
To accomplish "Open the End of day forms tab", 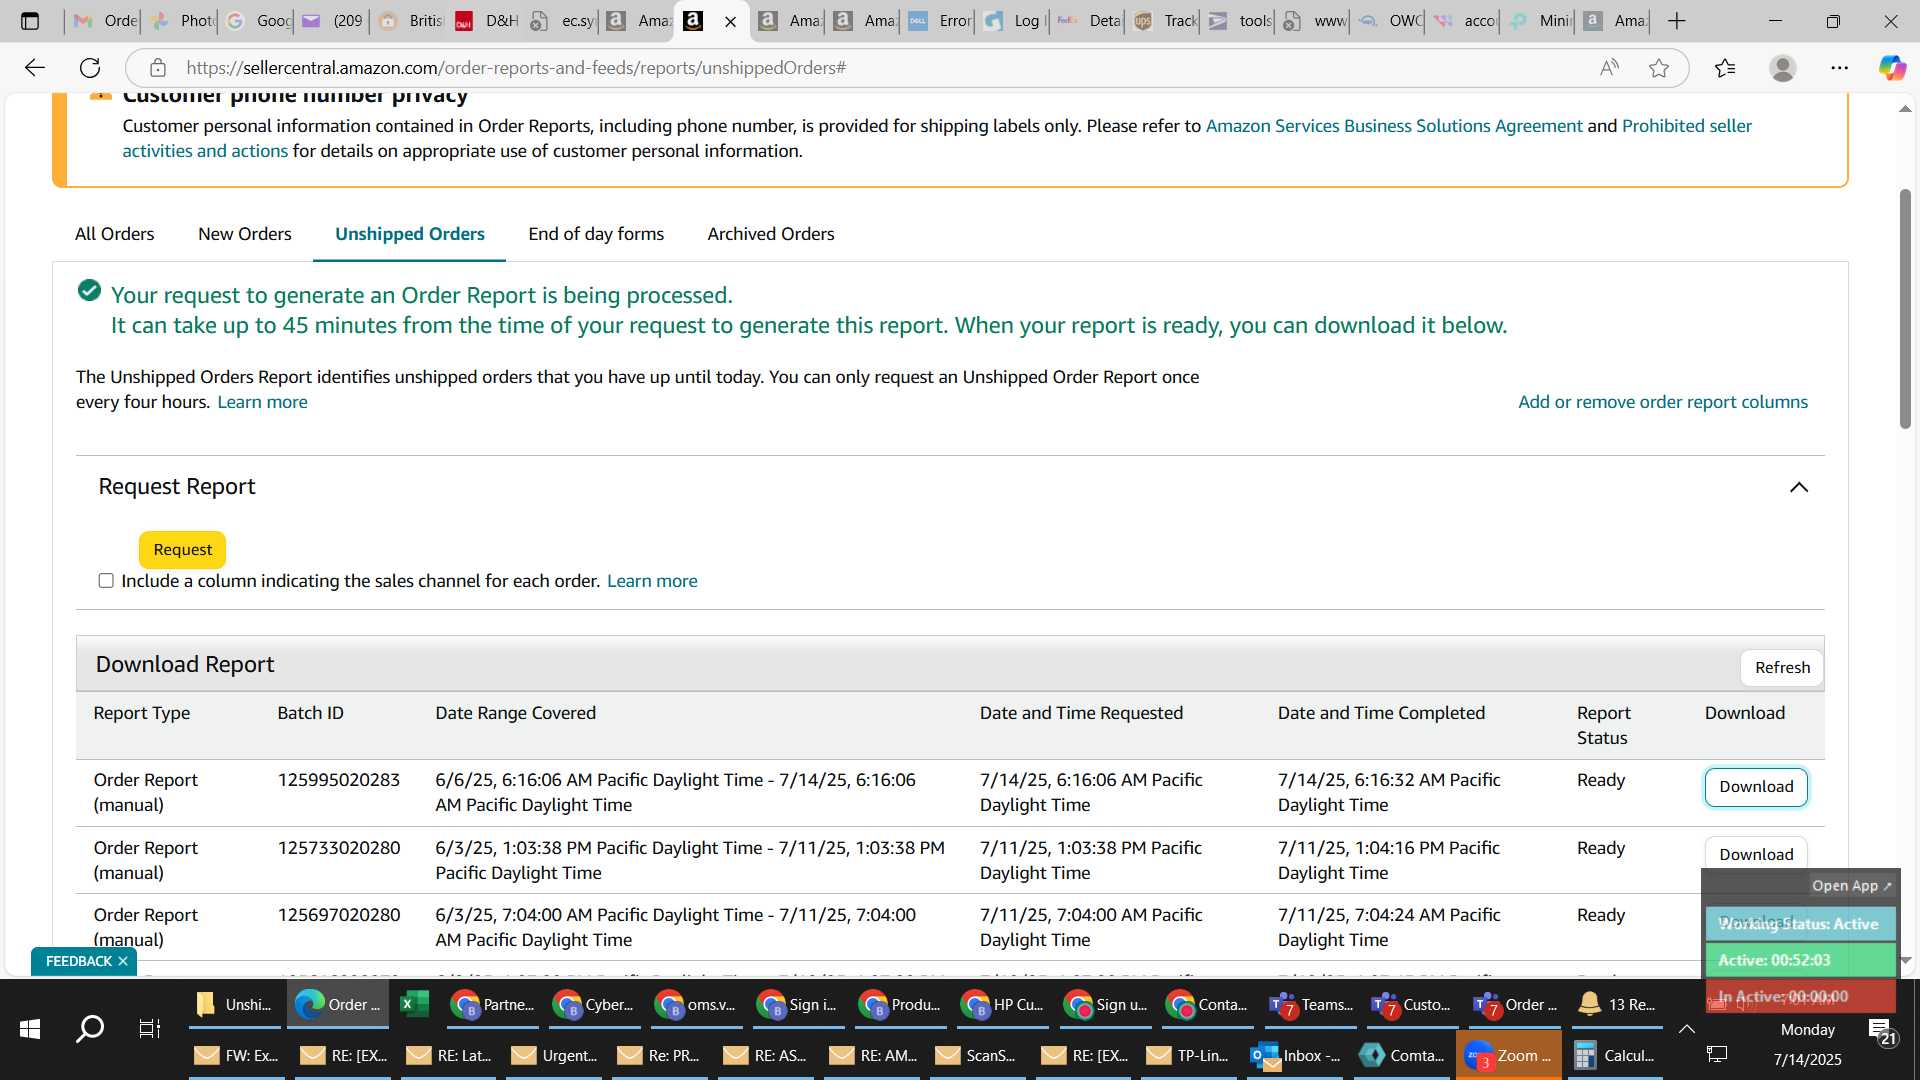I will [596, 234].
